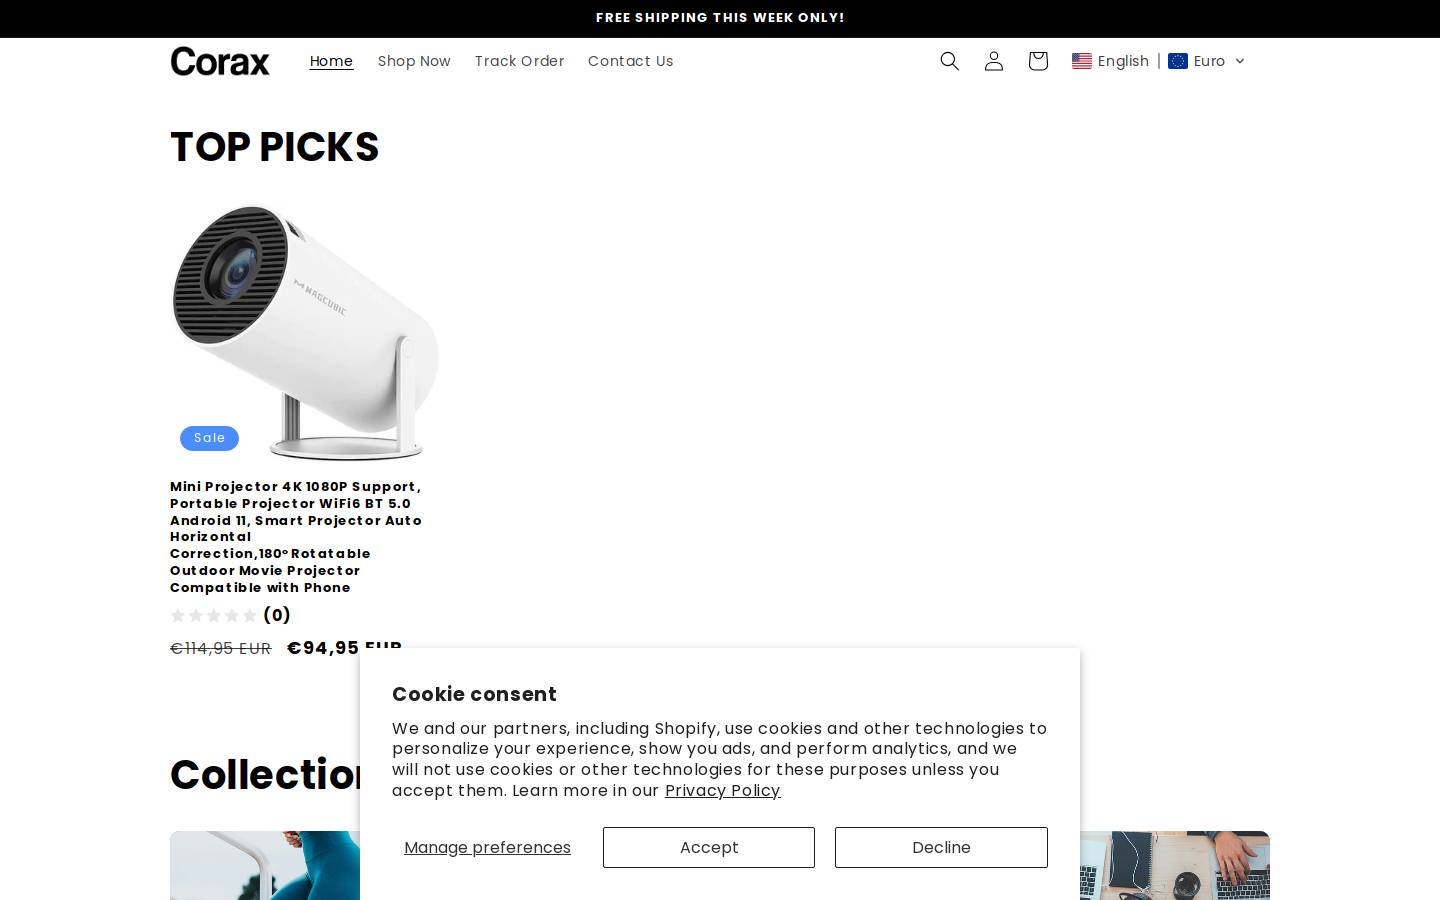The image size is (1440, 900).
Task: Select the English language label
Action: [x=1123, y=61]
